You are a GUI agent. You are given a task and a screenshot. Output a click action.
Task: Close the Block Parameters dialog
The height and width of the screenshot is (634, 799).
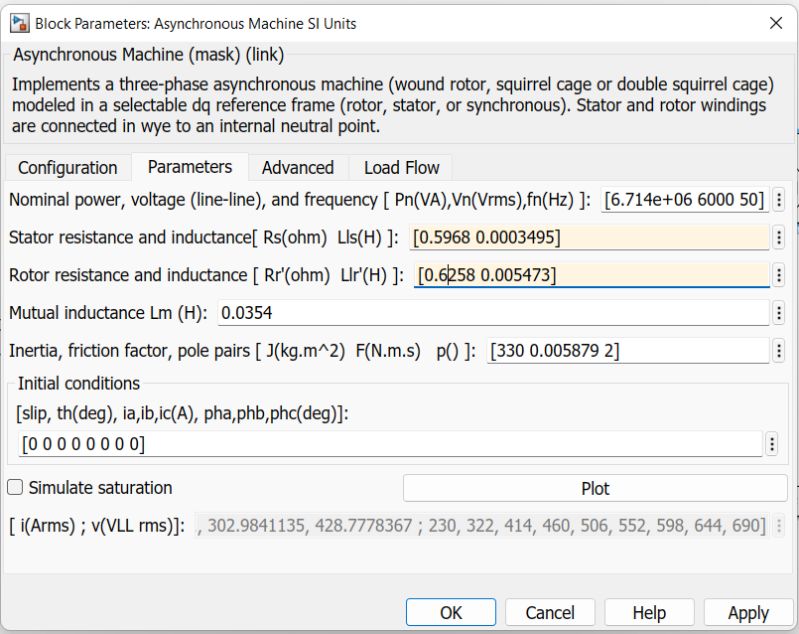(x=776, y=23)
